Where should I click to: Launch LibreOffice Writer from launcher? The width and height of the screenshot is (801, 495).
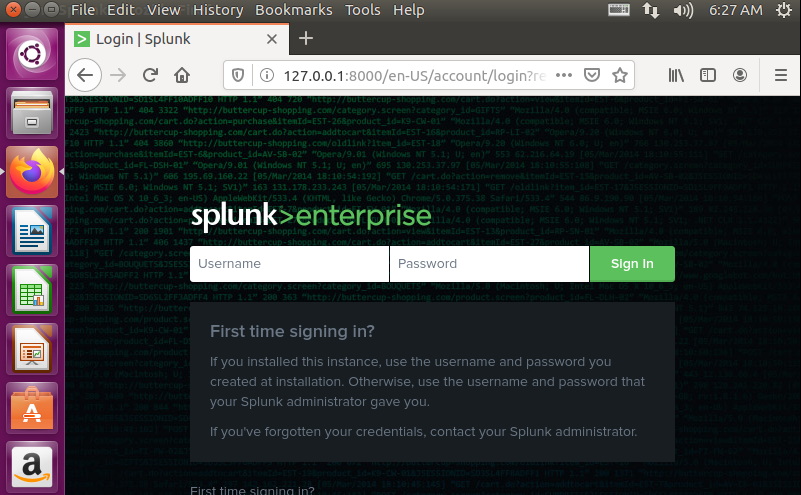click(x=32, y=231)
